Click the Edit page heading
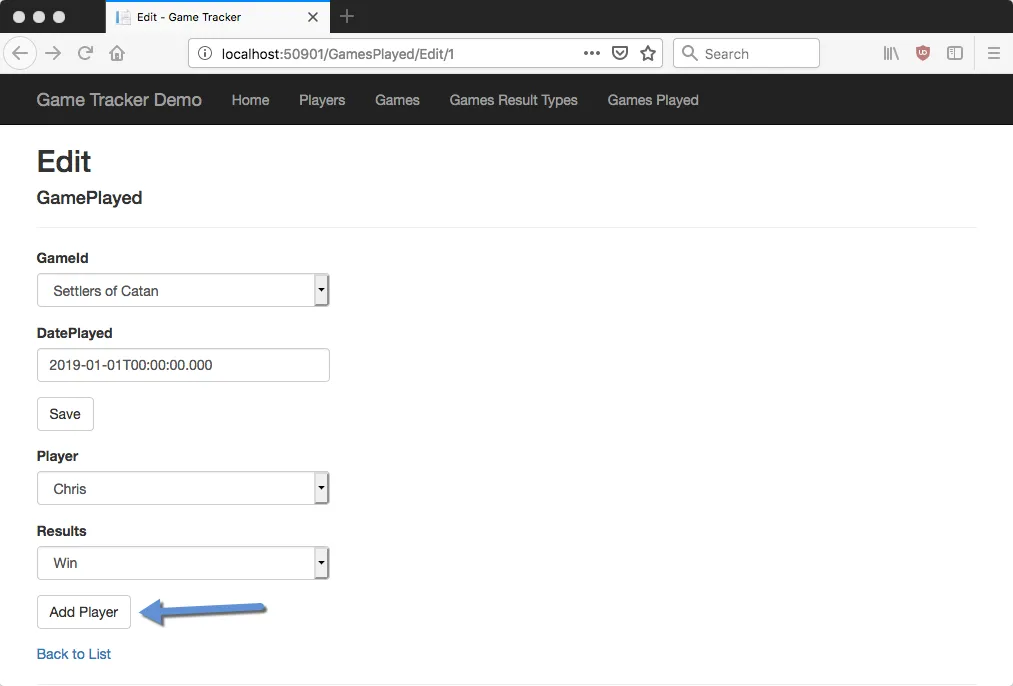Viewport: 1013px width, 686px height. click(x=64, y=161)
